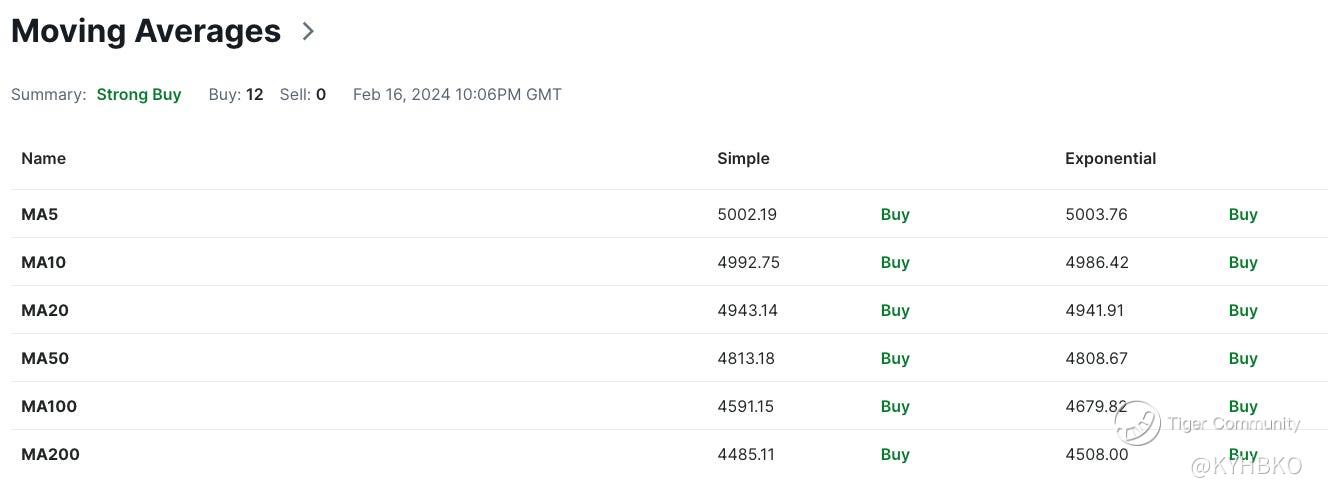1328x496 pixels.
Task: Click the MA5 simple Buy signal
Action: click(x=895, y=214)
